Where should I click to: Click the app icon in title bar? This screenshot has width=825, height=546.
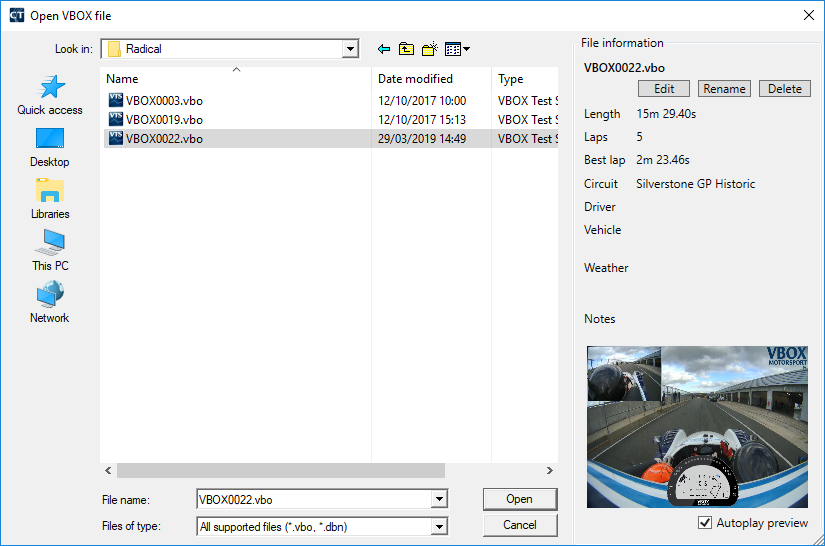click(16, 15)
